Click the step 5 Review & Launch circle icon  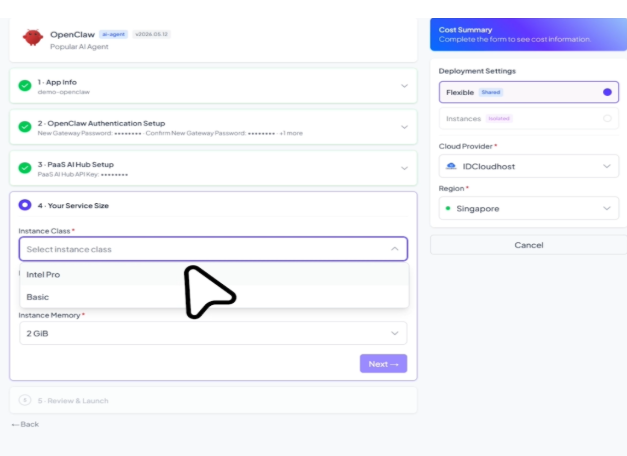(x=25, y=400)
